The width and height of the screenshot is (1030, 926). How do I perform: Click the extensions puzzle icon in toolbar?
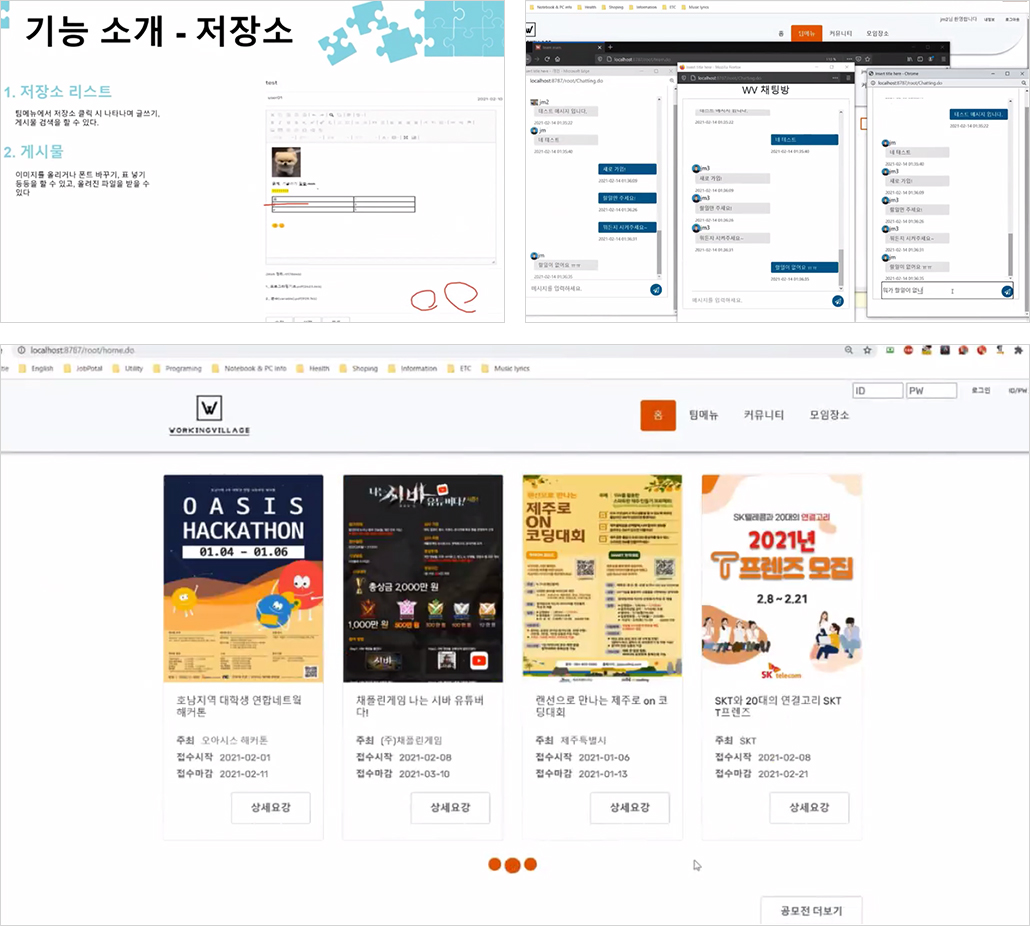coord(1018,350)
